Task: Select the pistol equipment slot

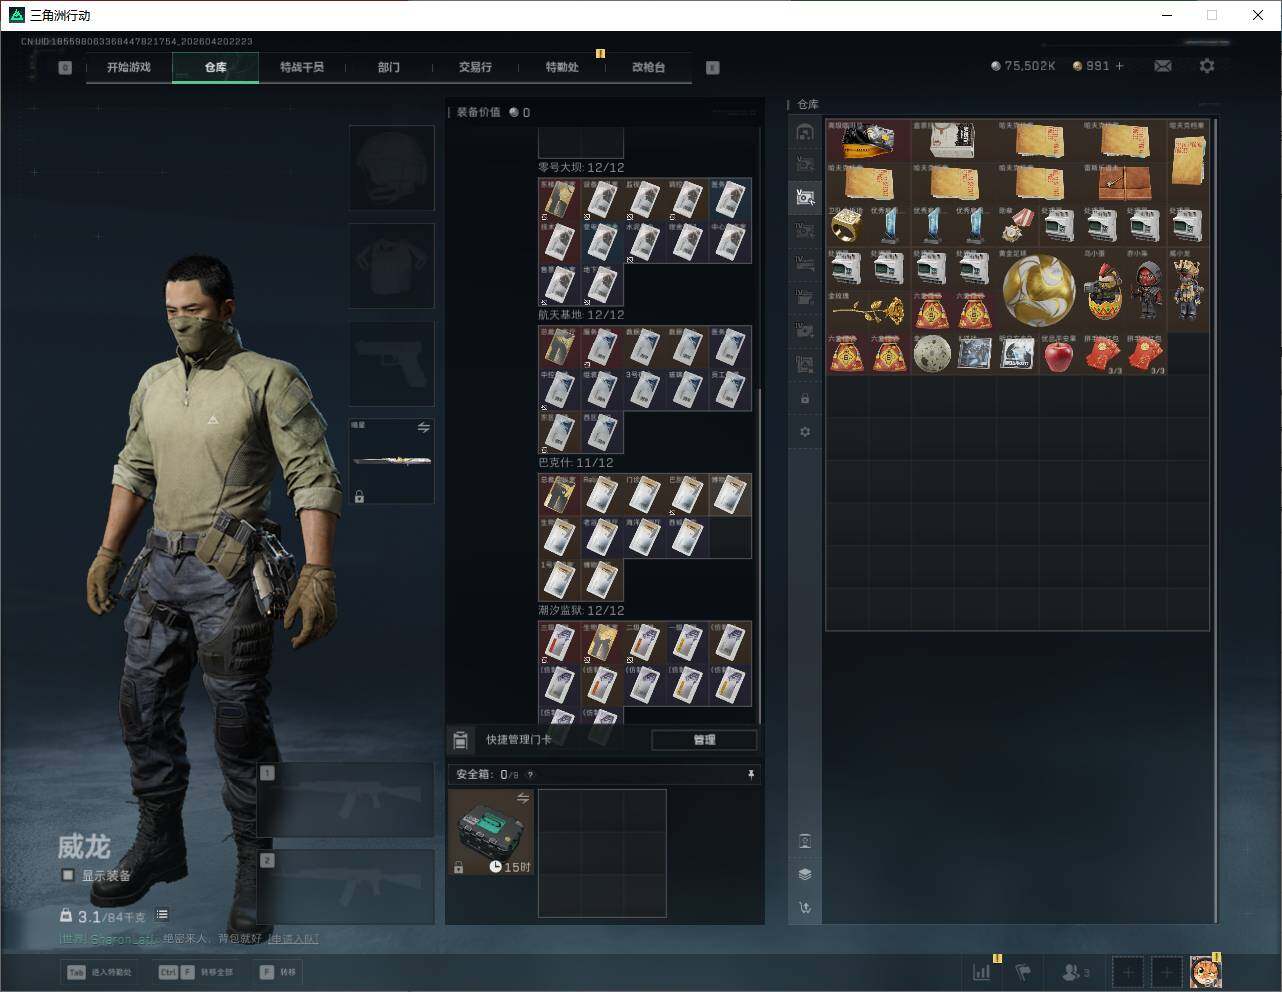Action: (392, 363)
